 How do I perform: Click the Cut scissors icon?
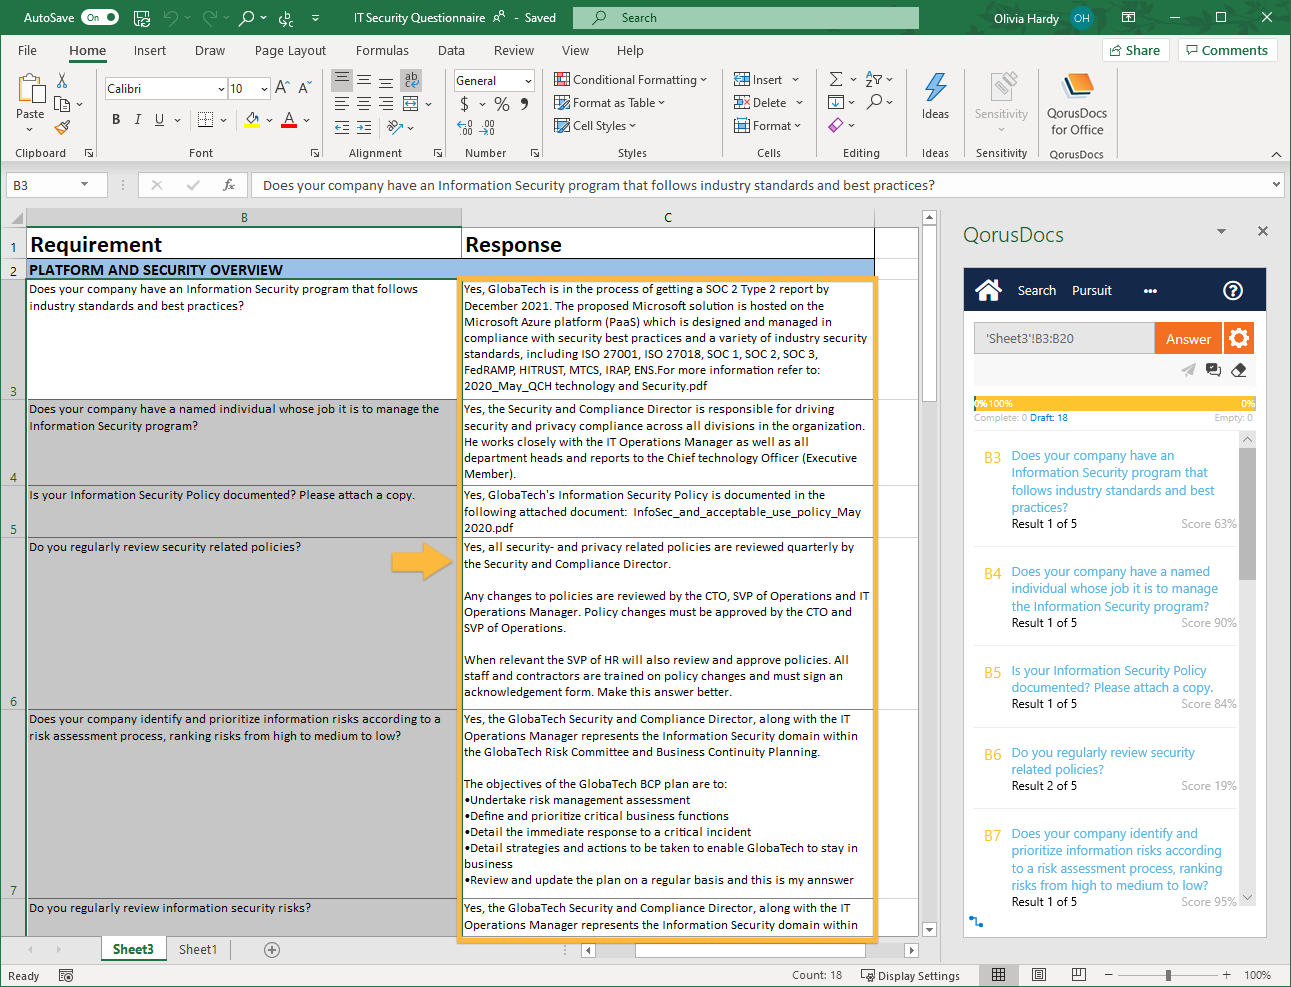62,80
